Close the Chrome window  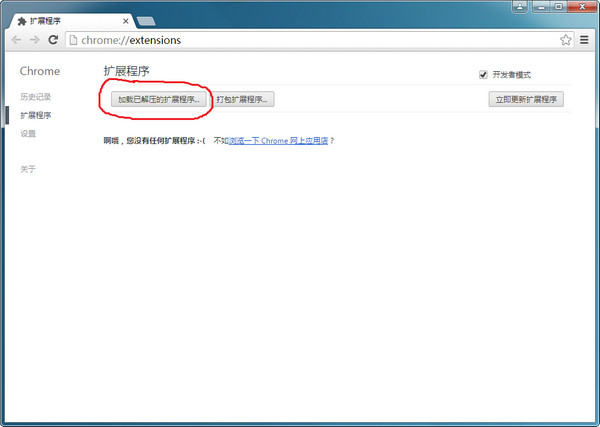pos(582,7)
